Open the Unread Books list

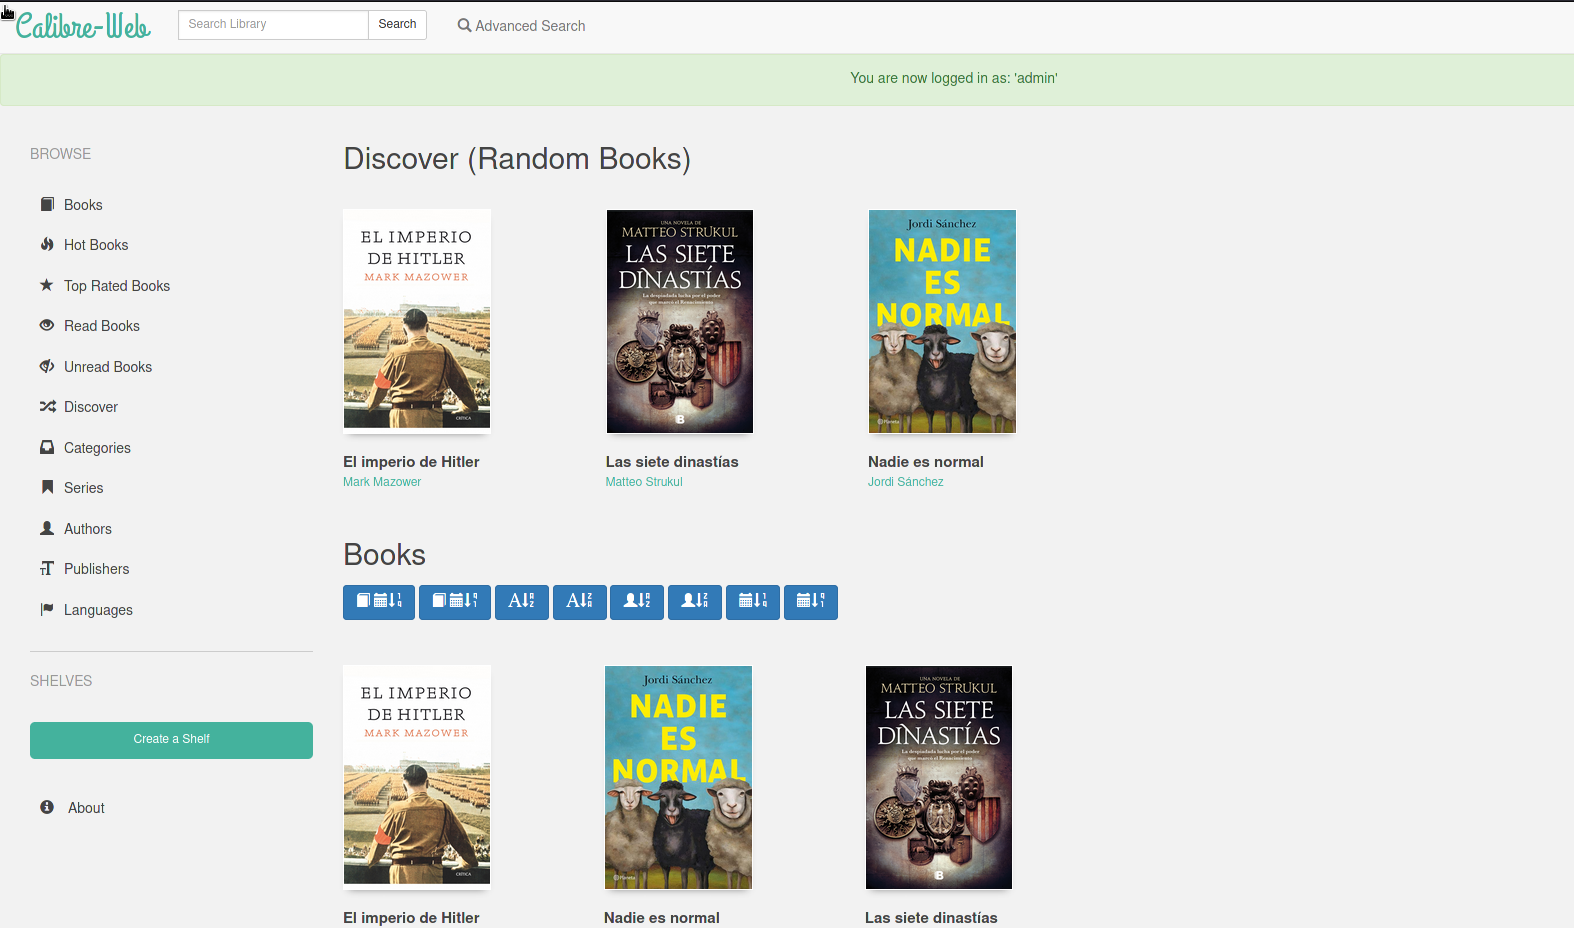tap(108, 367)
